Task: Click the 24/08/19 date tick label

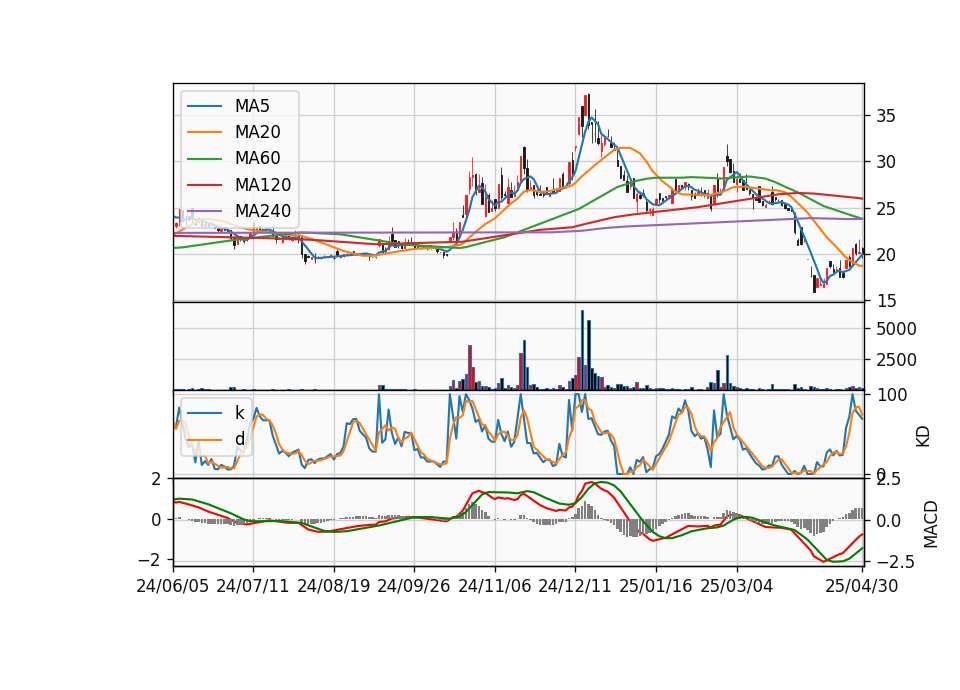Action: coord(334,586)
